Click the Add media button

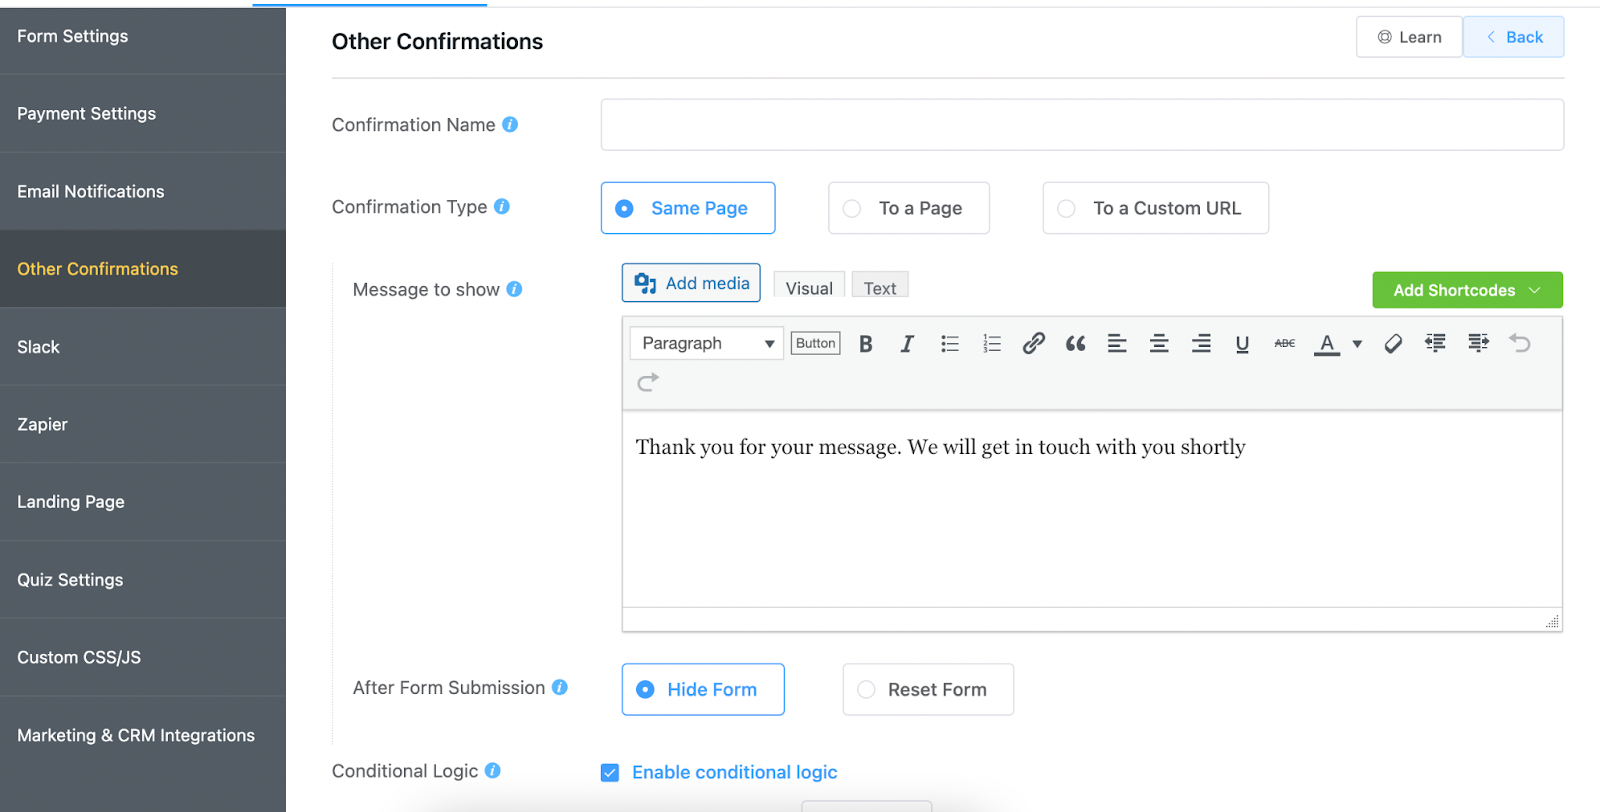pos(691,283)
